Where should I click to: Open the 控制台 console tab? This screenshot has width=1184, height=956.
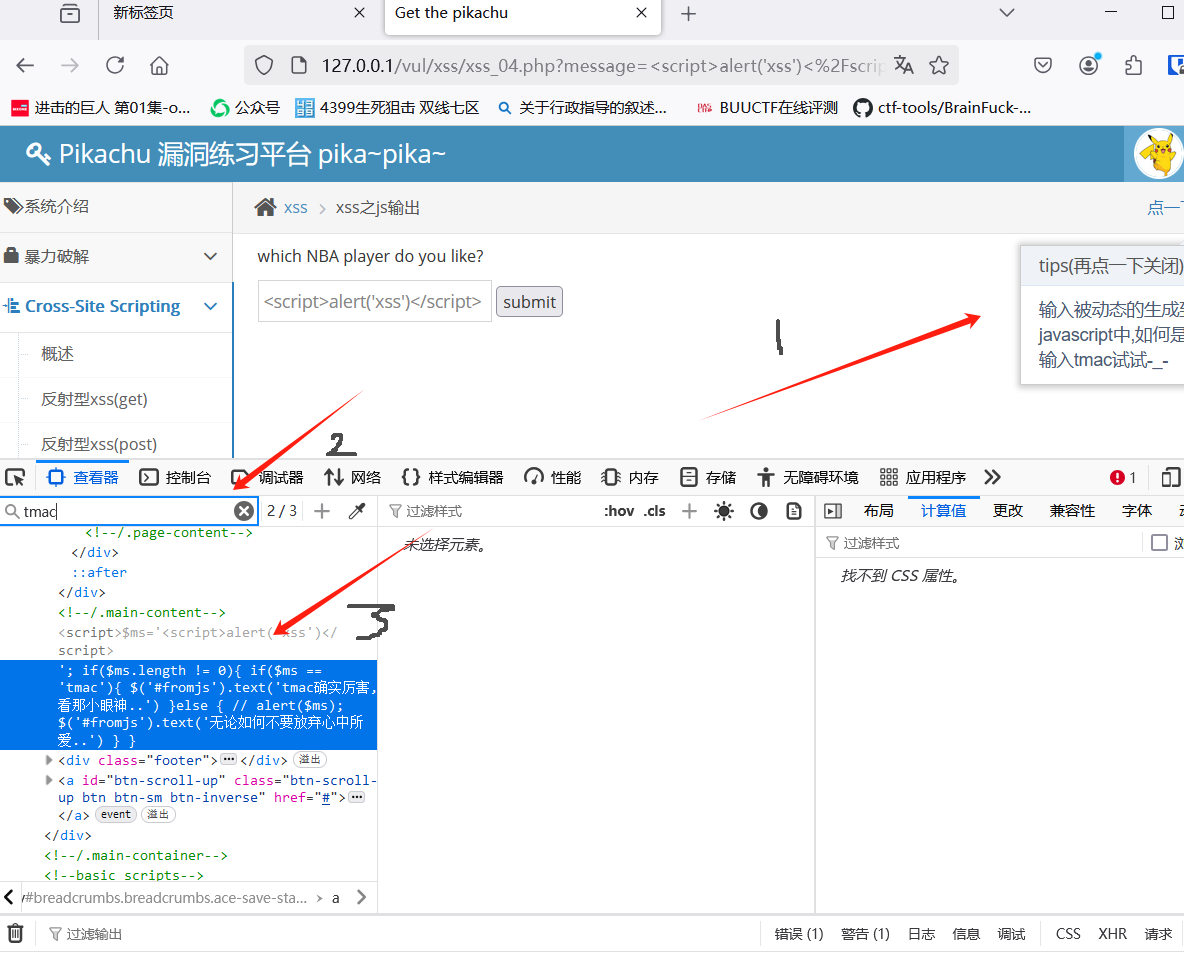[175, 477]
